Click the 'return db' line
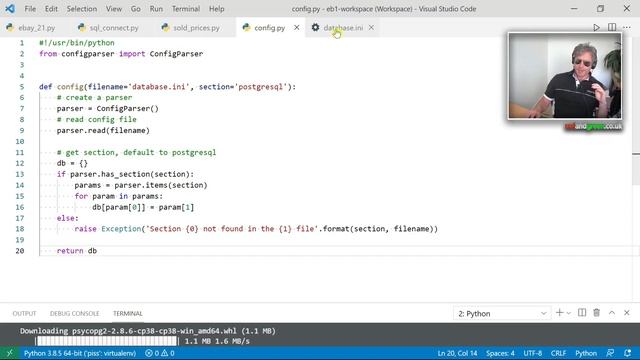Image resolution: width=640 pixels, height=360 pixels. coord(77,251)
